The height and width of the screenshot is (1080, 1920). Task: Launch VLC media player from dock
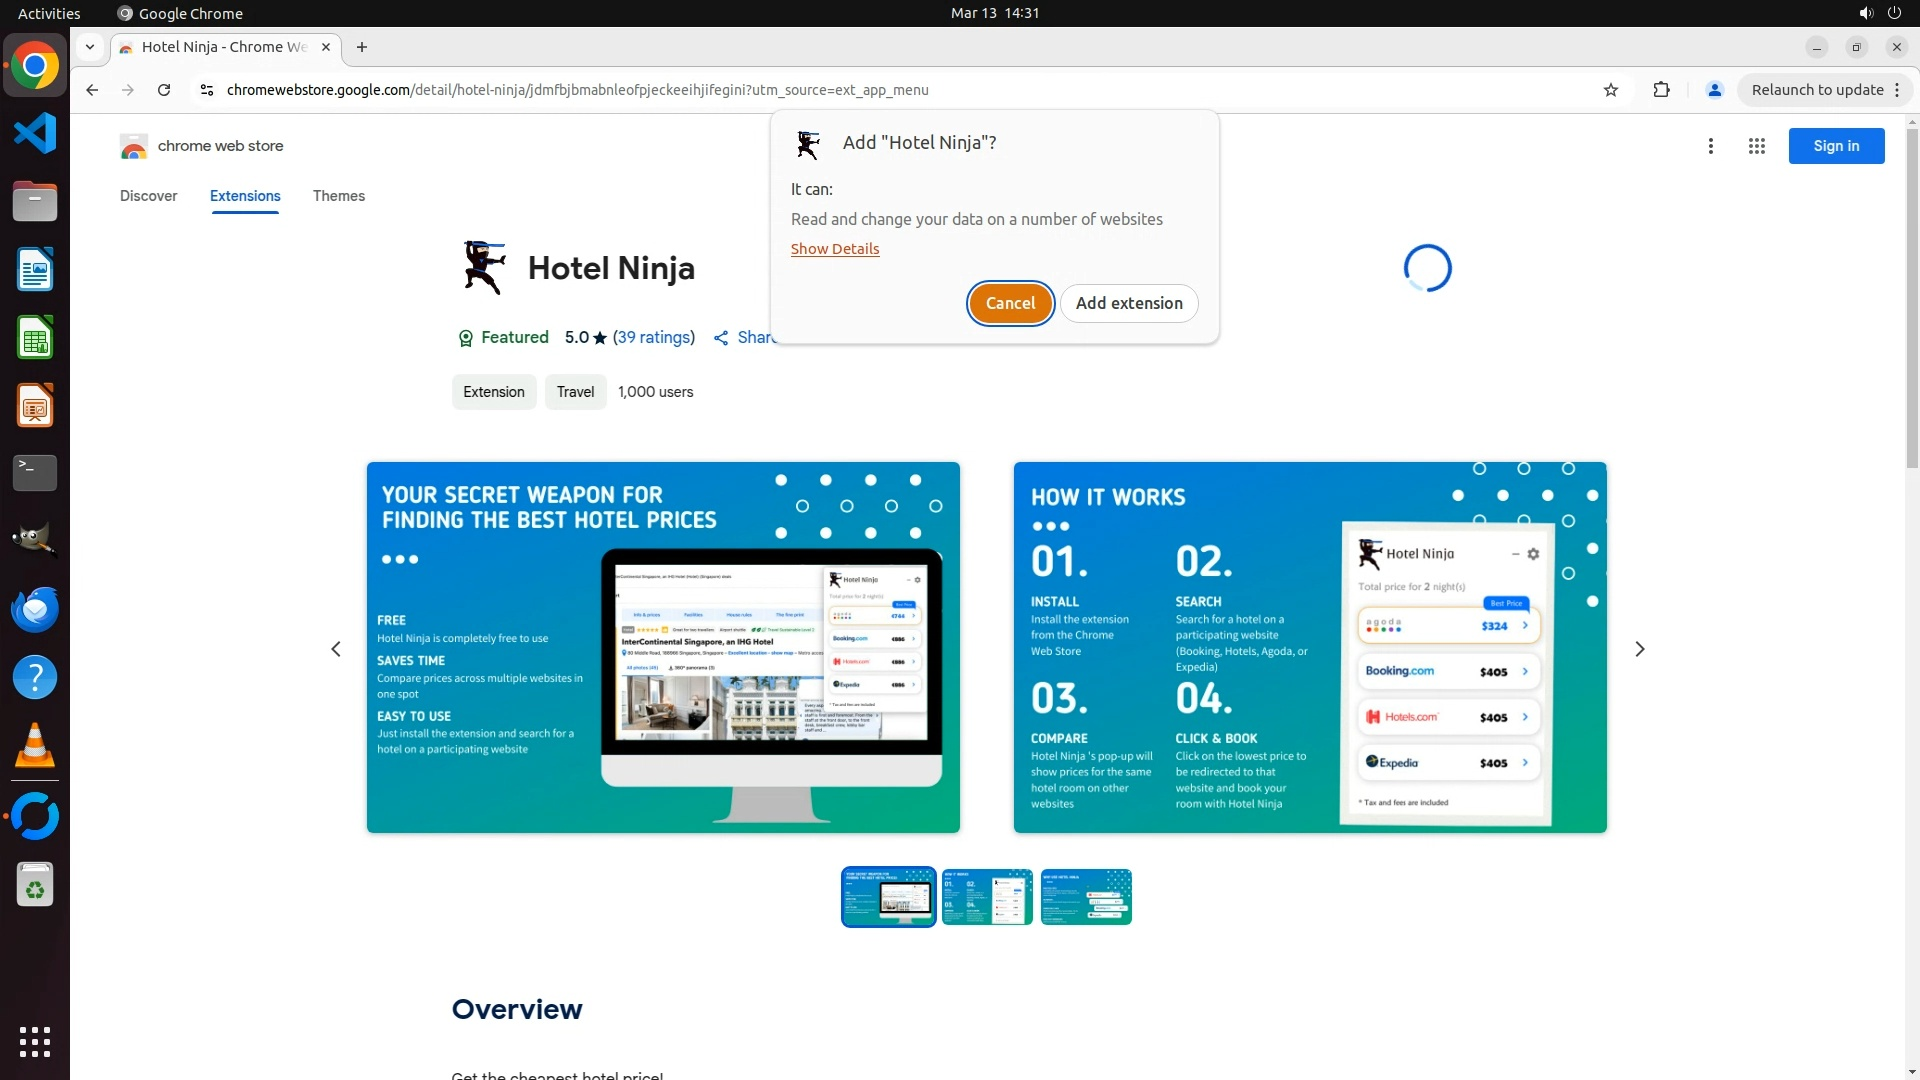click(x=35, y=745)
